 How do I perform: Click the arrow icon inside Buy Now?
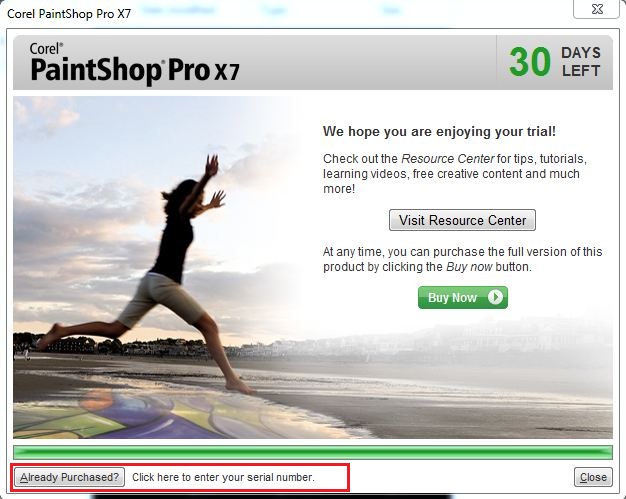click(x=495, y=297)
